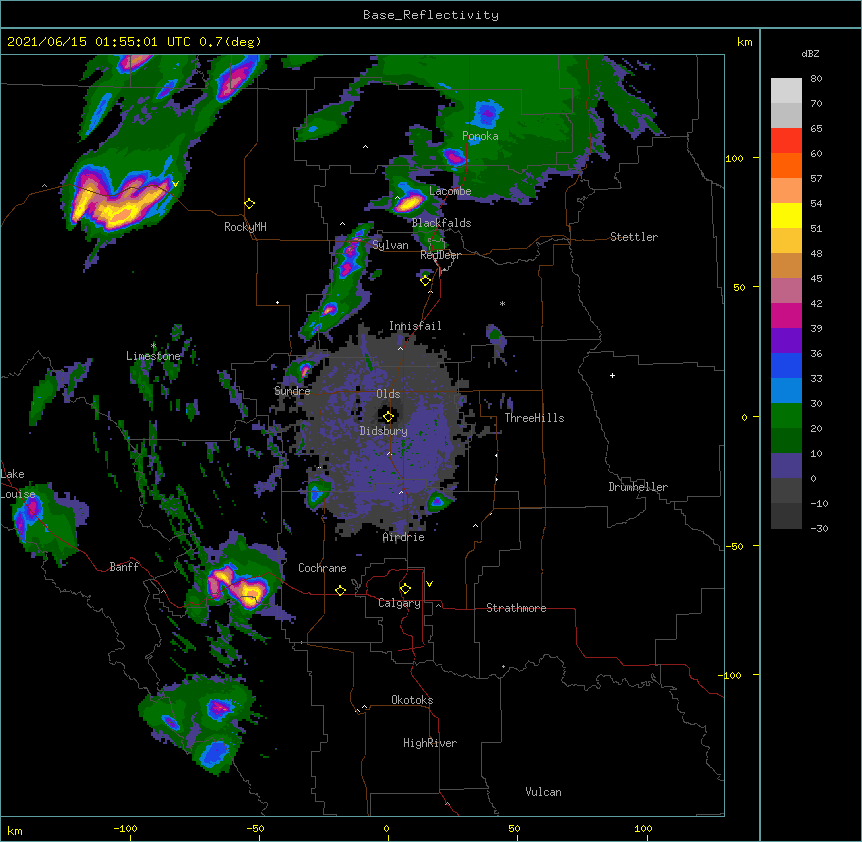Select the Stettler label
The width and height of the screenshot is (862, 842).
(x=634, y=237)
